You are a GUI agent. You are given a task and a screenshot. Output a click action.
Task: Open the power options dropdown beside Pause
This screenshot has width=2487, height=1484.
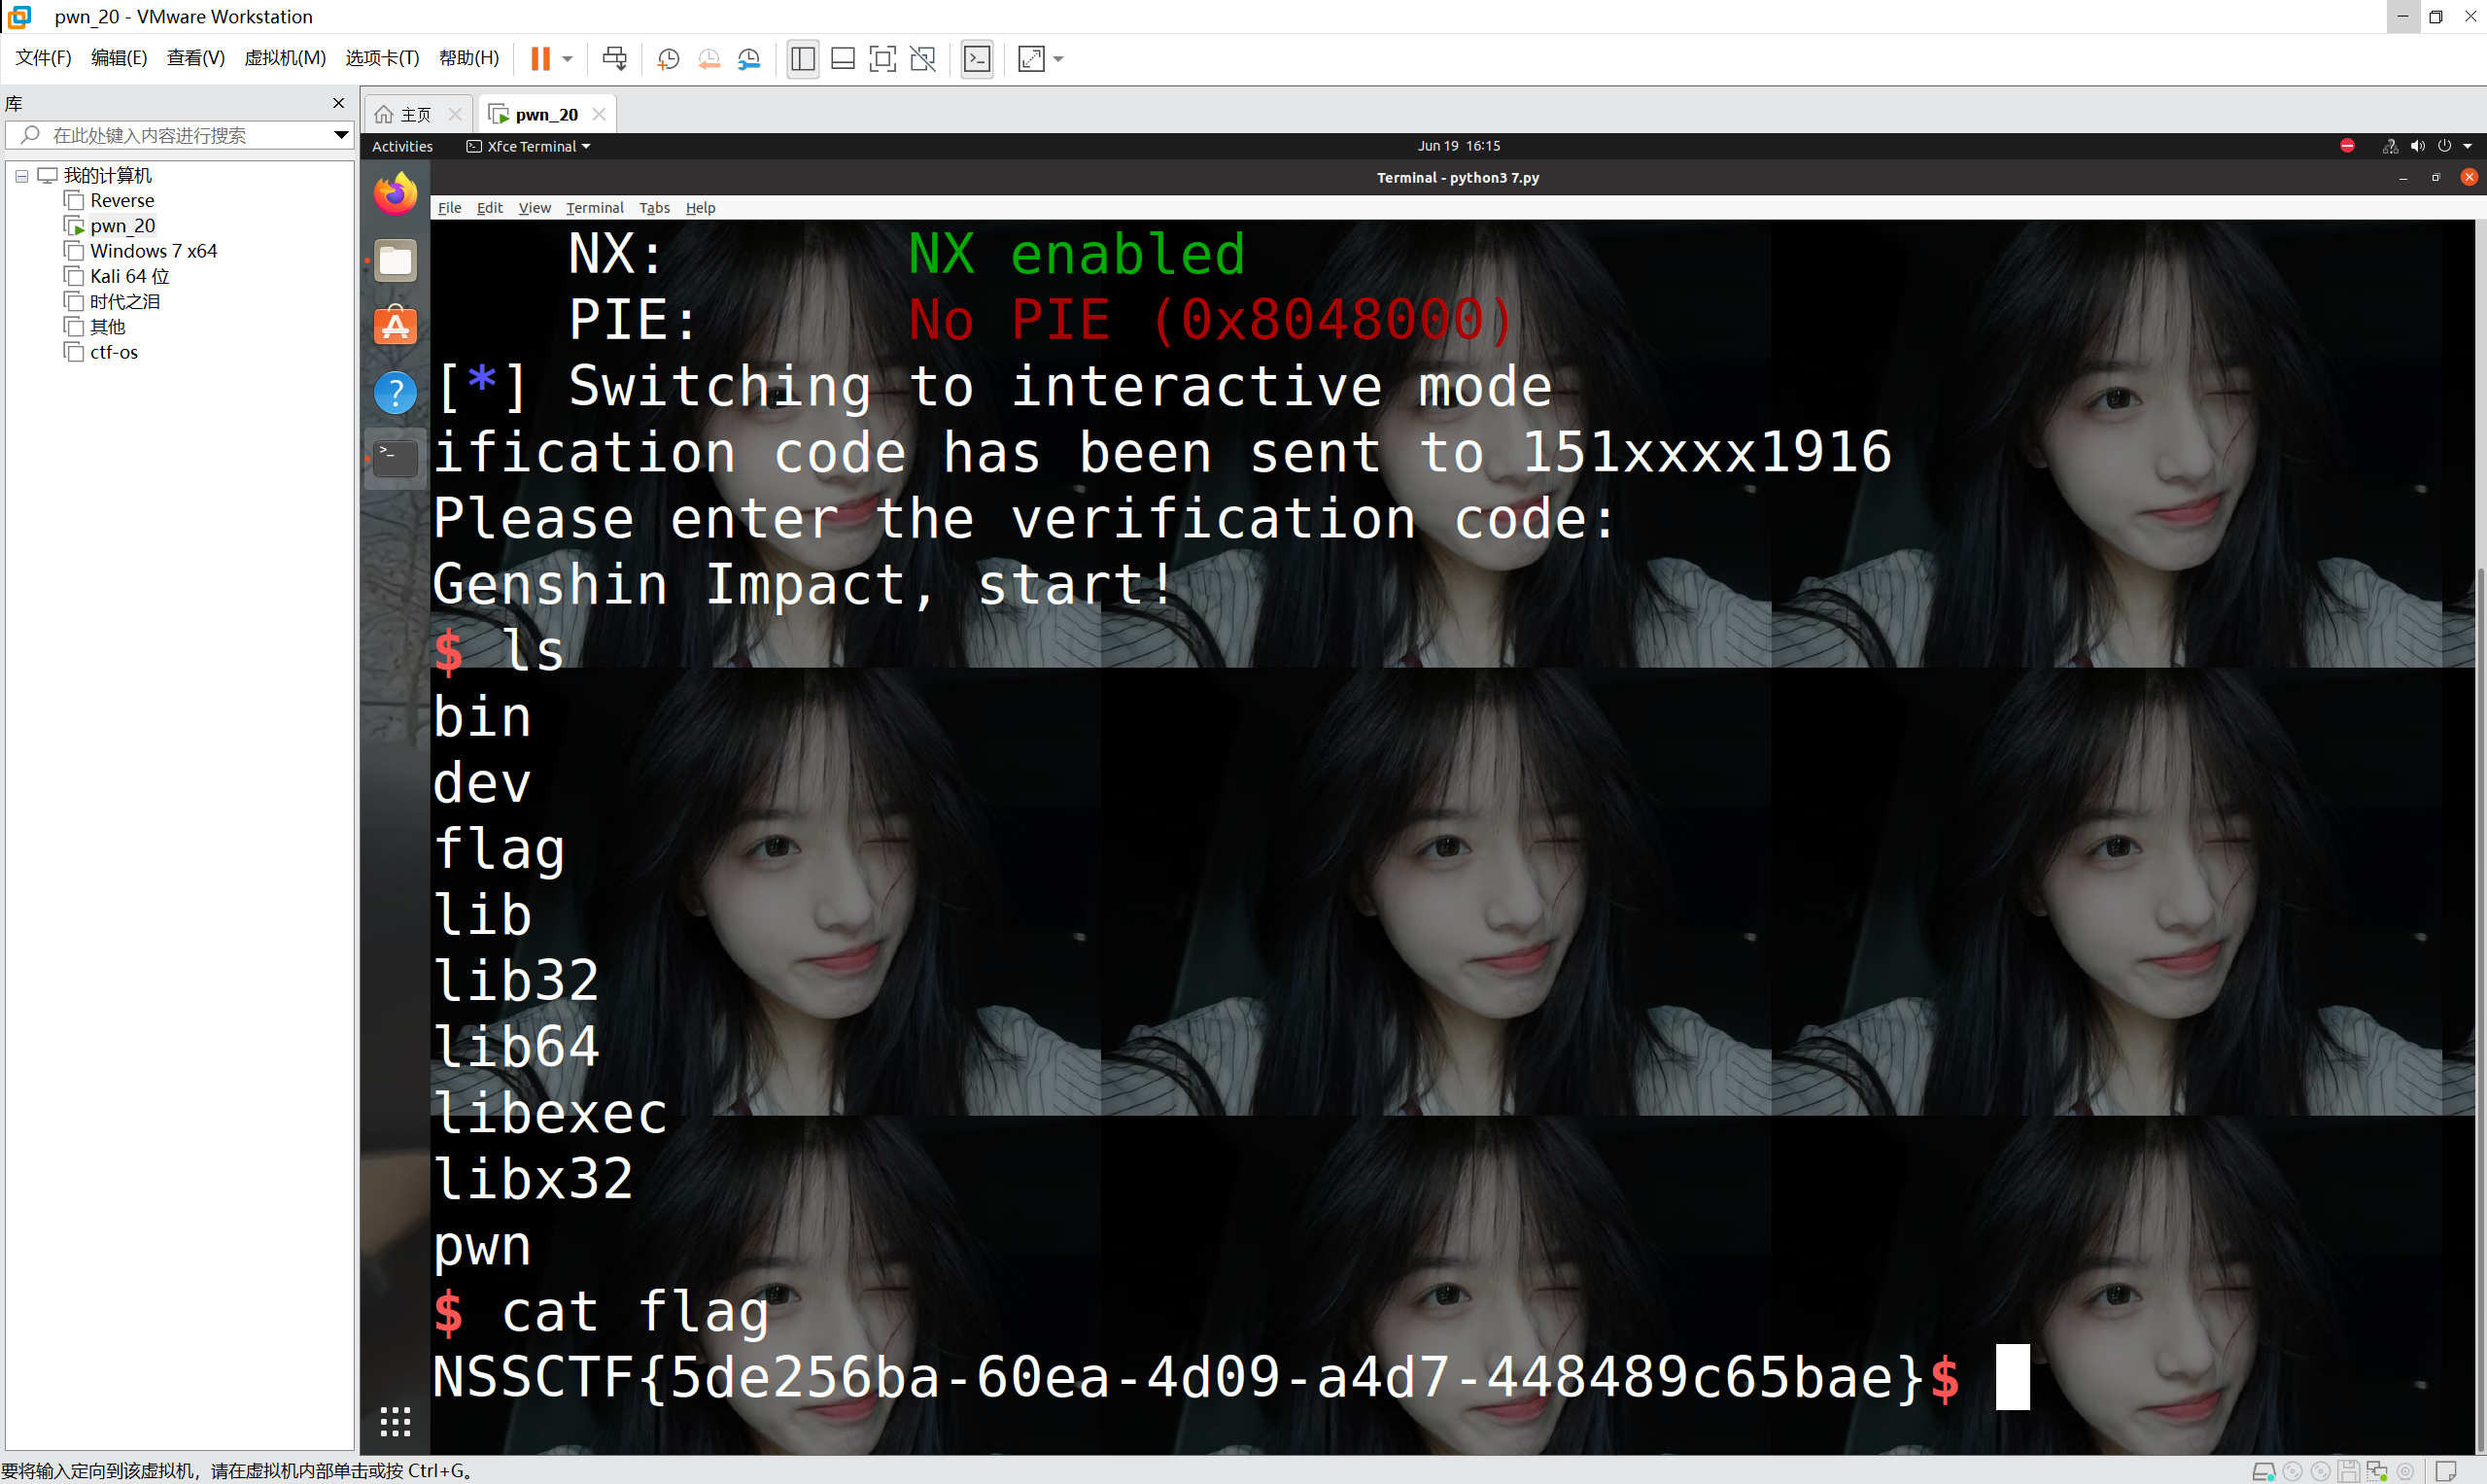coord(567,59)
